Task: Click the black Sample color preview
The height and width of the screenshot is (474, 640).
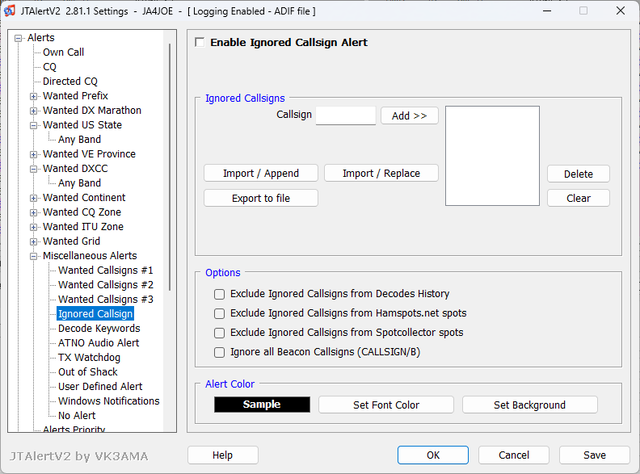Action: (x=262, y=405)
